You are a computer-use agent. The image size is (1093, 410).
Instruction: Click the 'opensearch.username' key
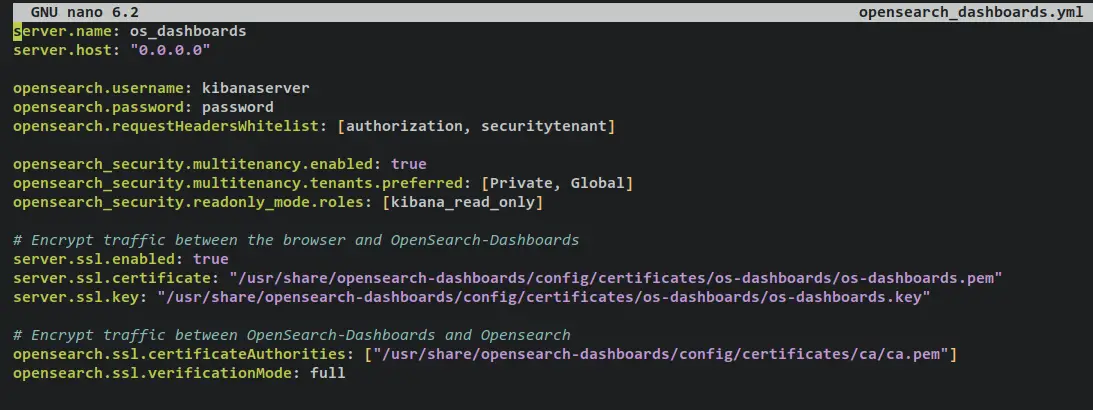(x=99, y=89)
